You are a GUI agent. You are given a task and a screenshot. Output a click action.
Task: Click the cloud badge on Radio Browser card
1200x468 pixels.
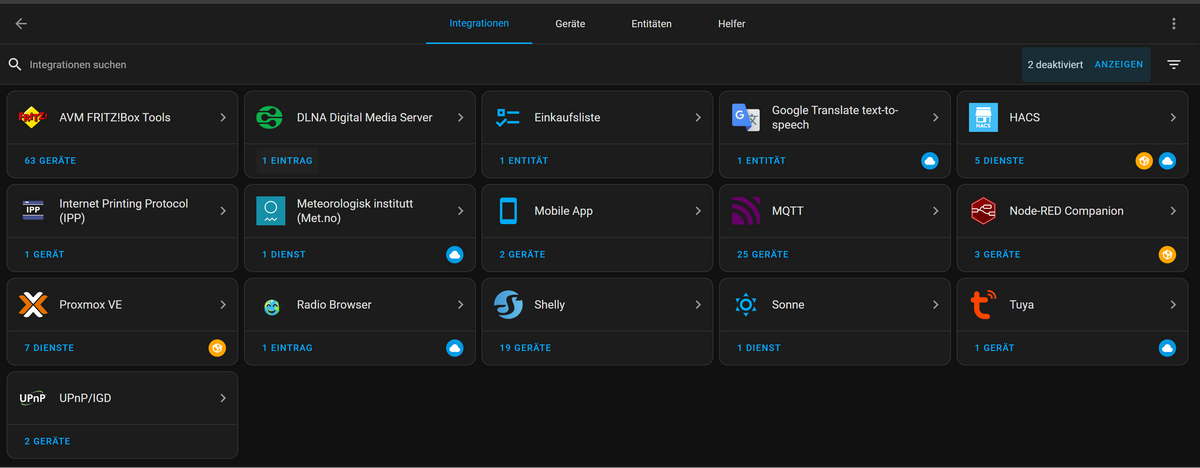pos(455,348)
